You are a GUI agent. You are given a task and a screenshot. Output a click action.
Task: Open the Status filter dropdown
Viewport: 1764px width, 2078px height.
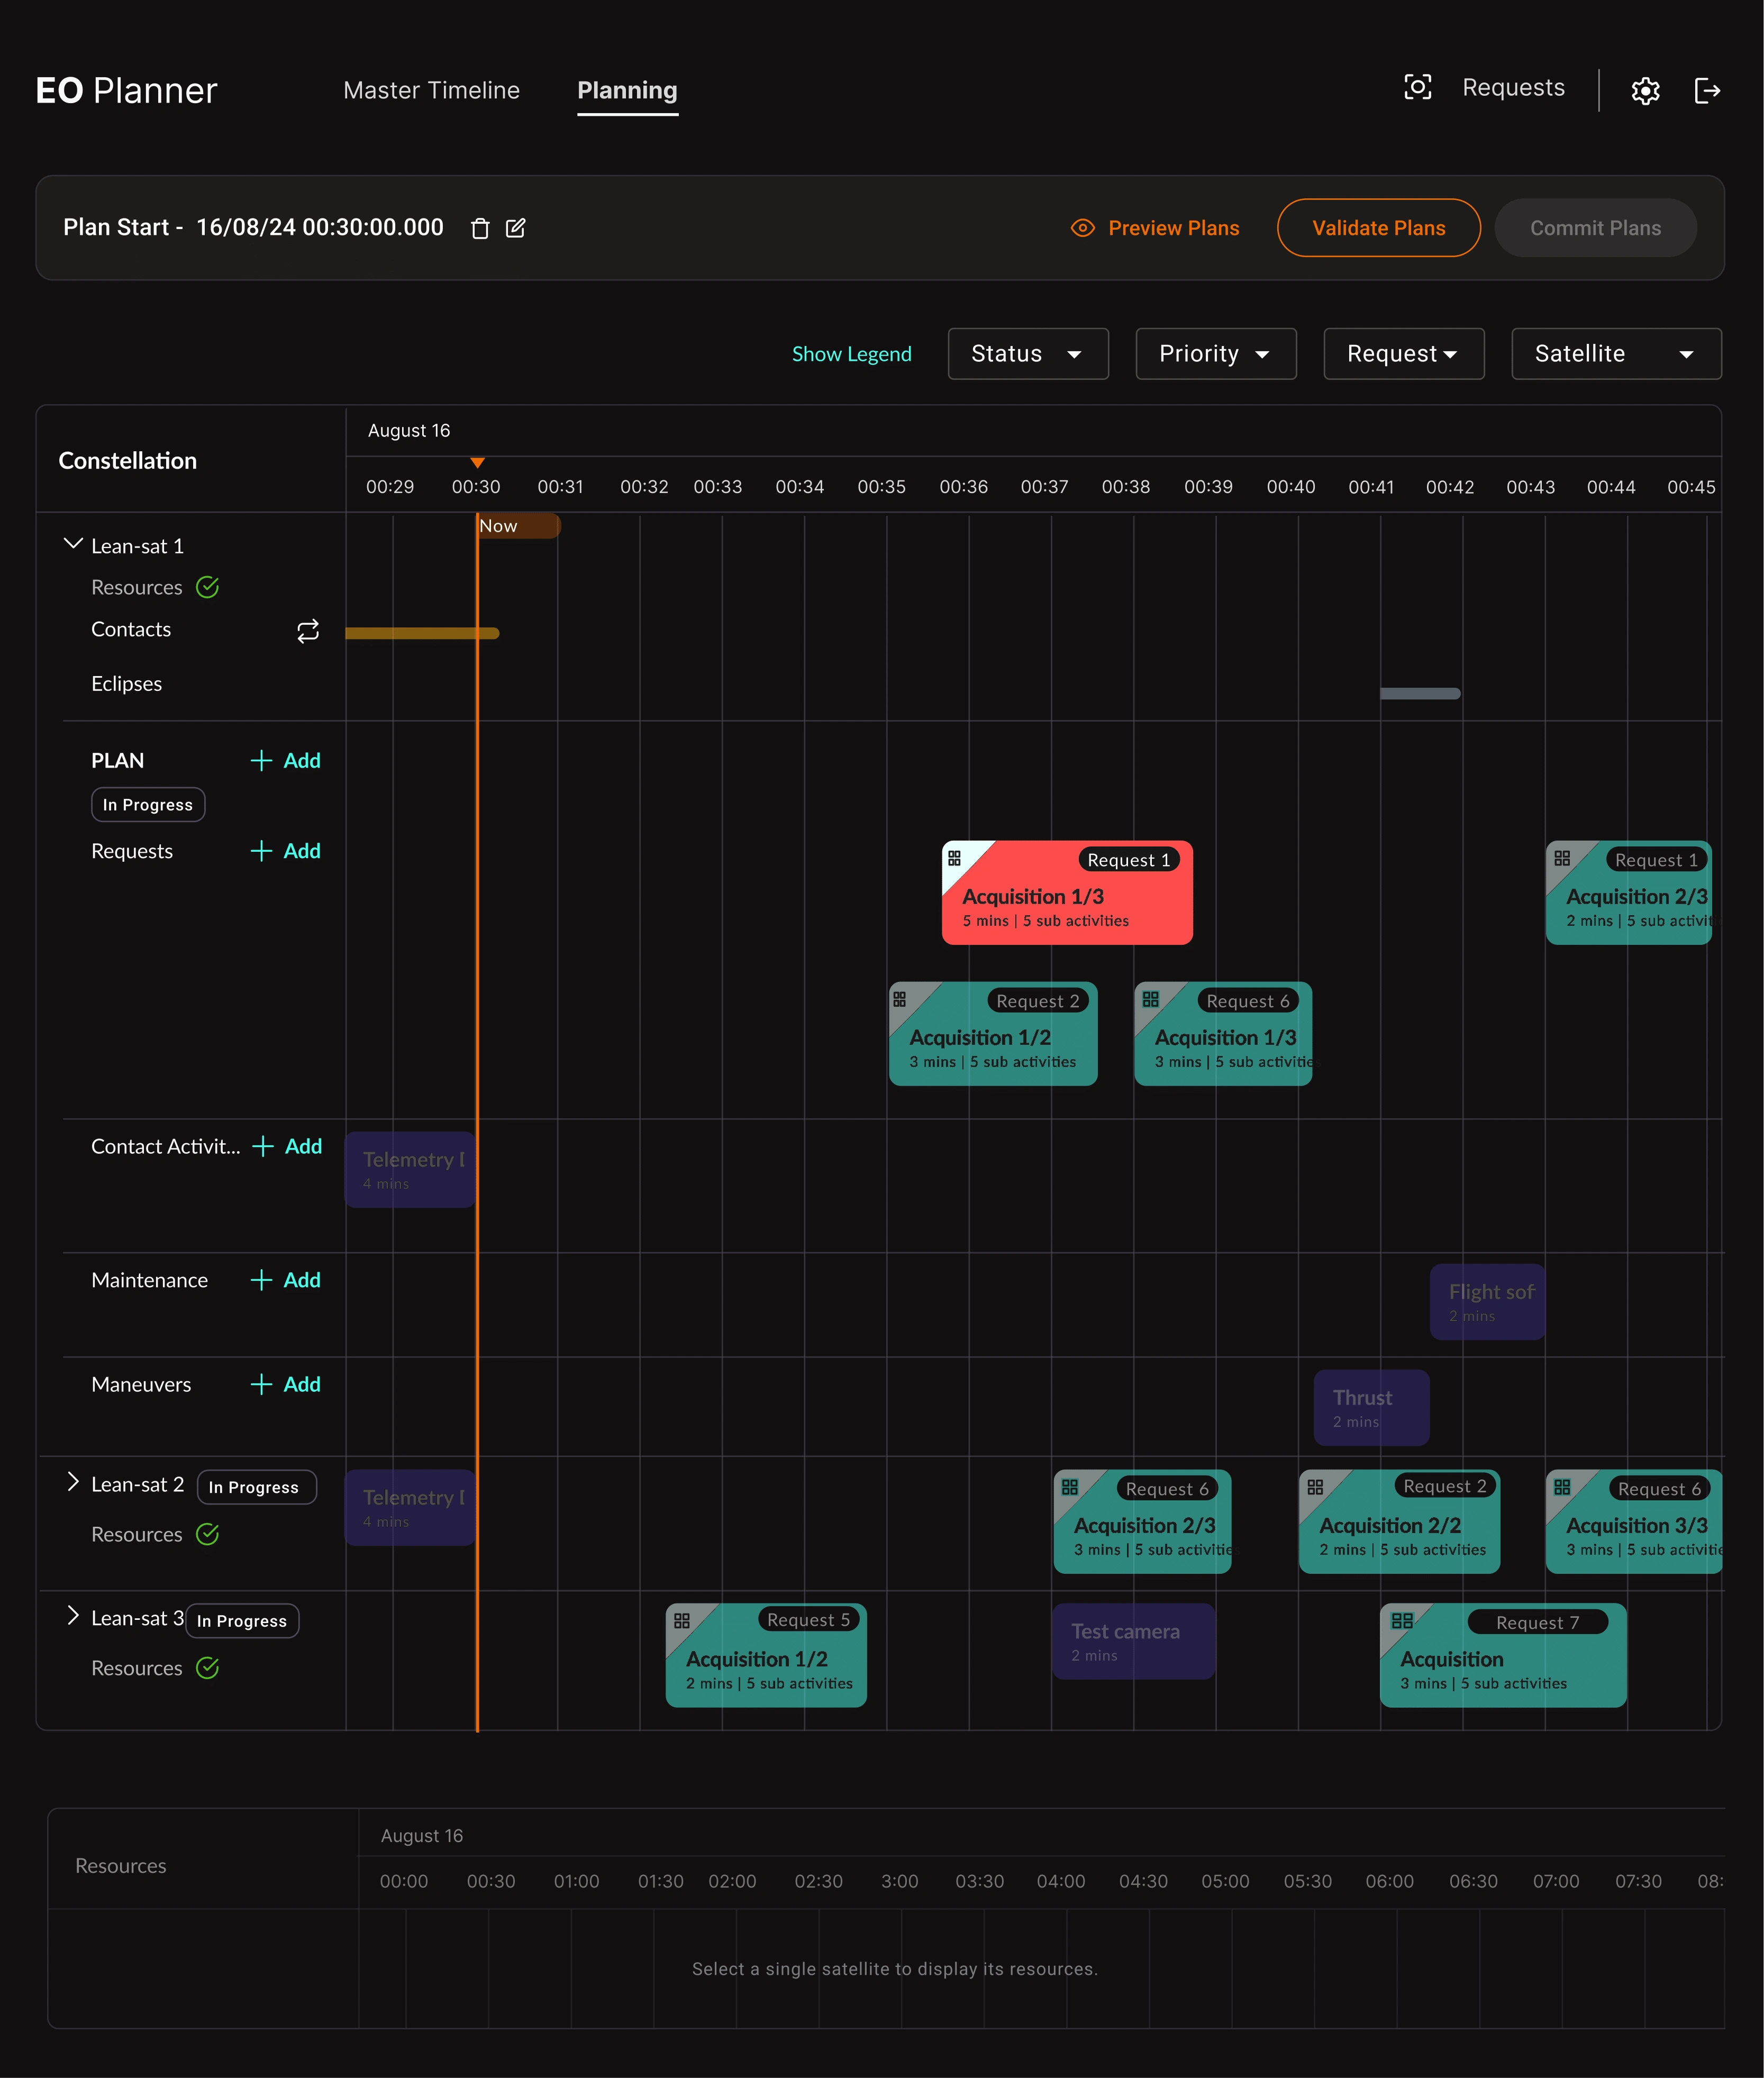1028,354
